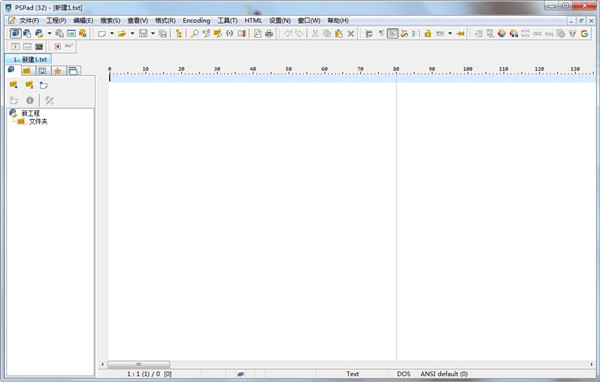Click the scissors Cut icon
The height and width of the screenshot is (382, 600).
(315, 34)
